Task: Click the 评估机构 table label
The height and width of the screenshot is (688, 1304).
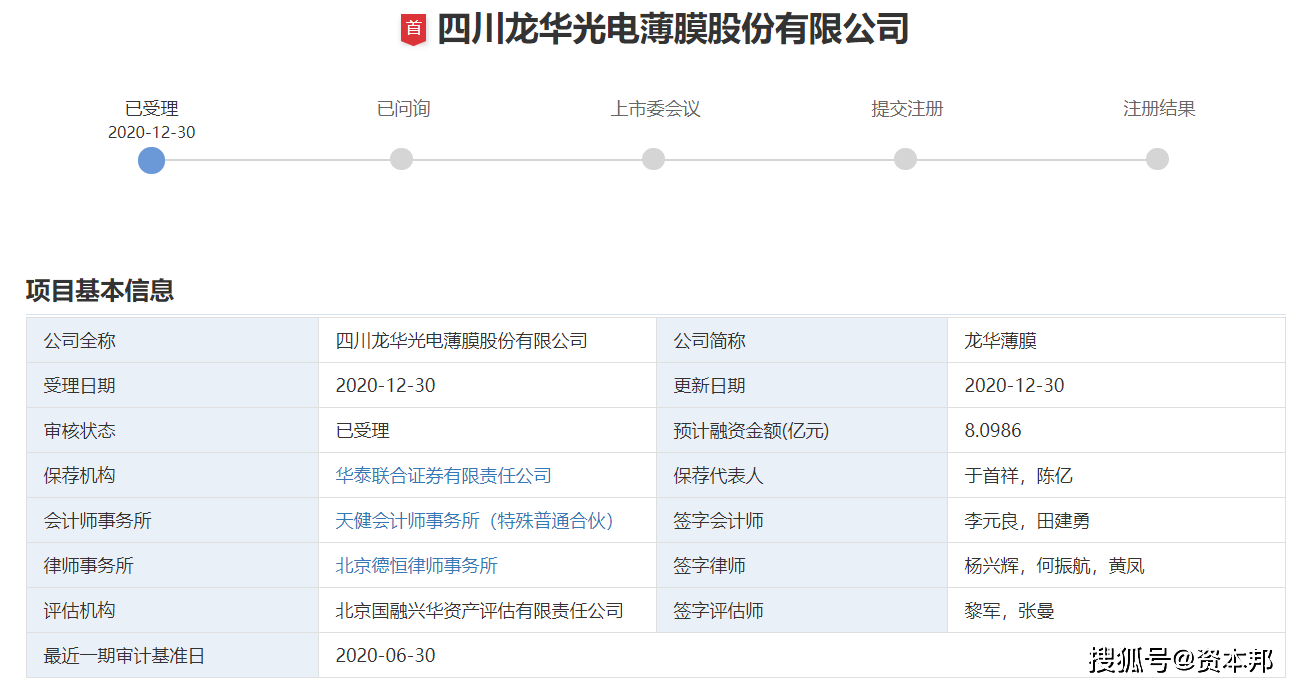Action: [x=80, y=611]
